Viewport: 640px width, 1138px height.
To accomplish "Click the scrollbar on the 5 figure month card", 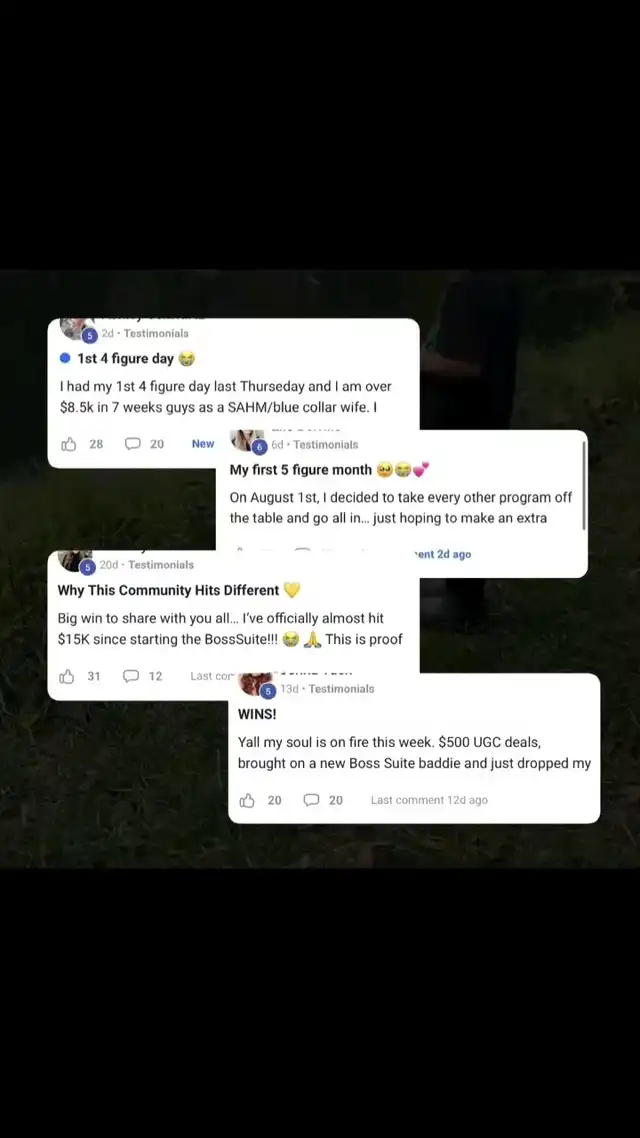I will pos(584,484).
